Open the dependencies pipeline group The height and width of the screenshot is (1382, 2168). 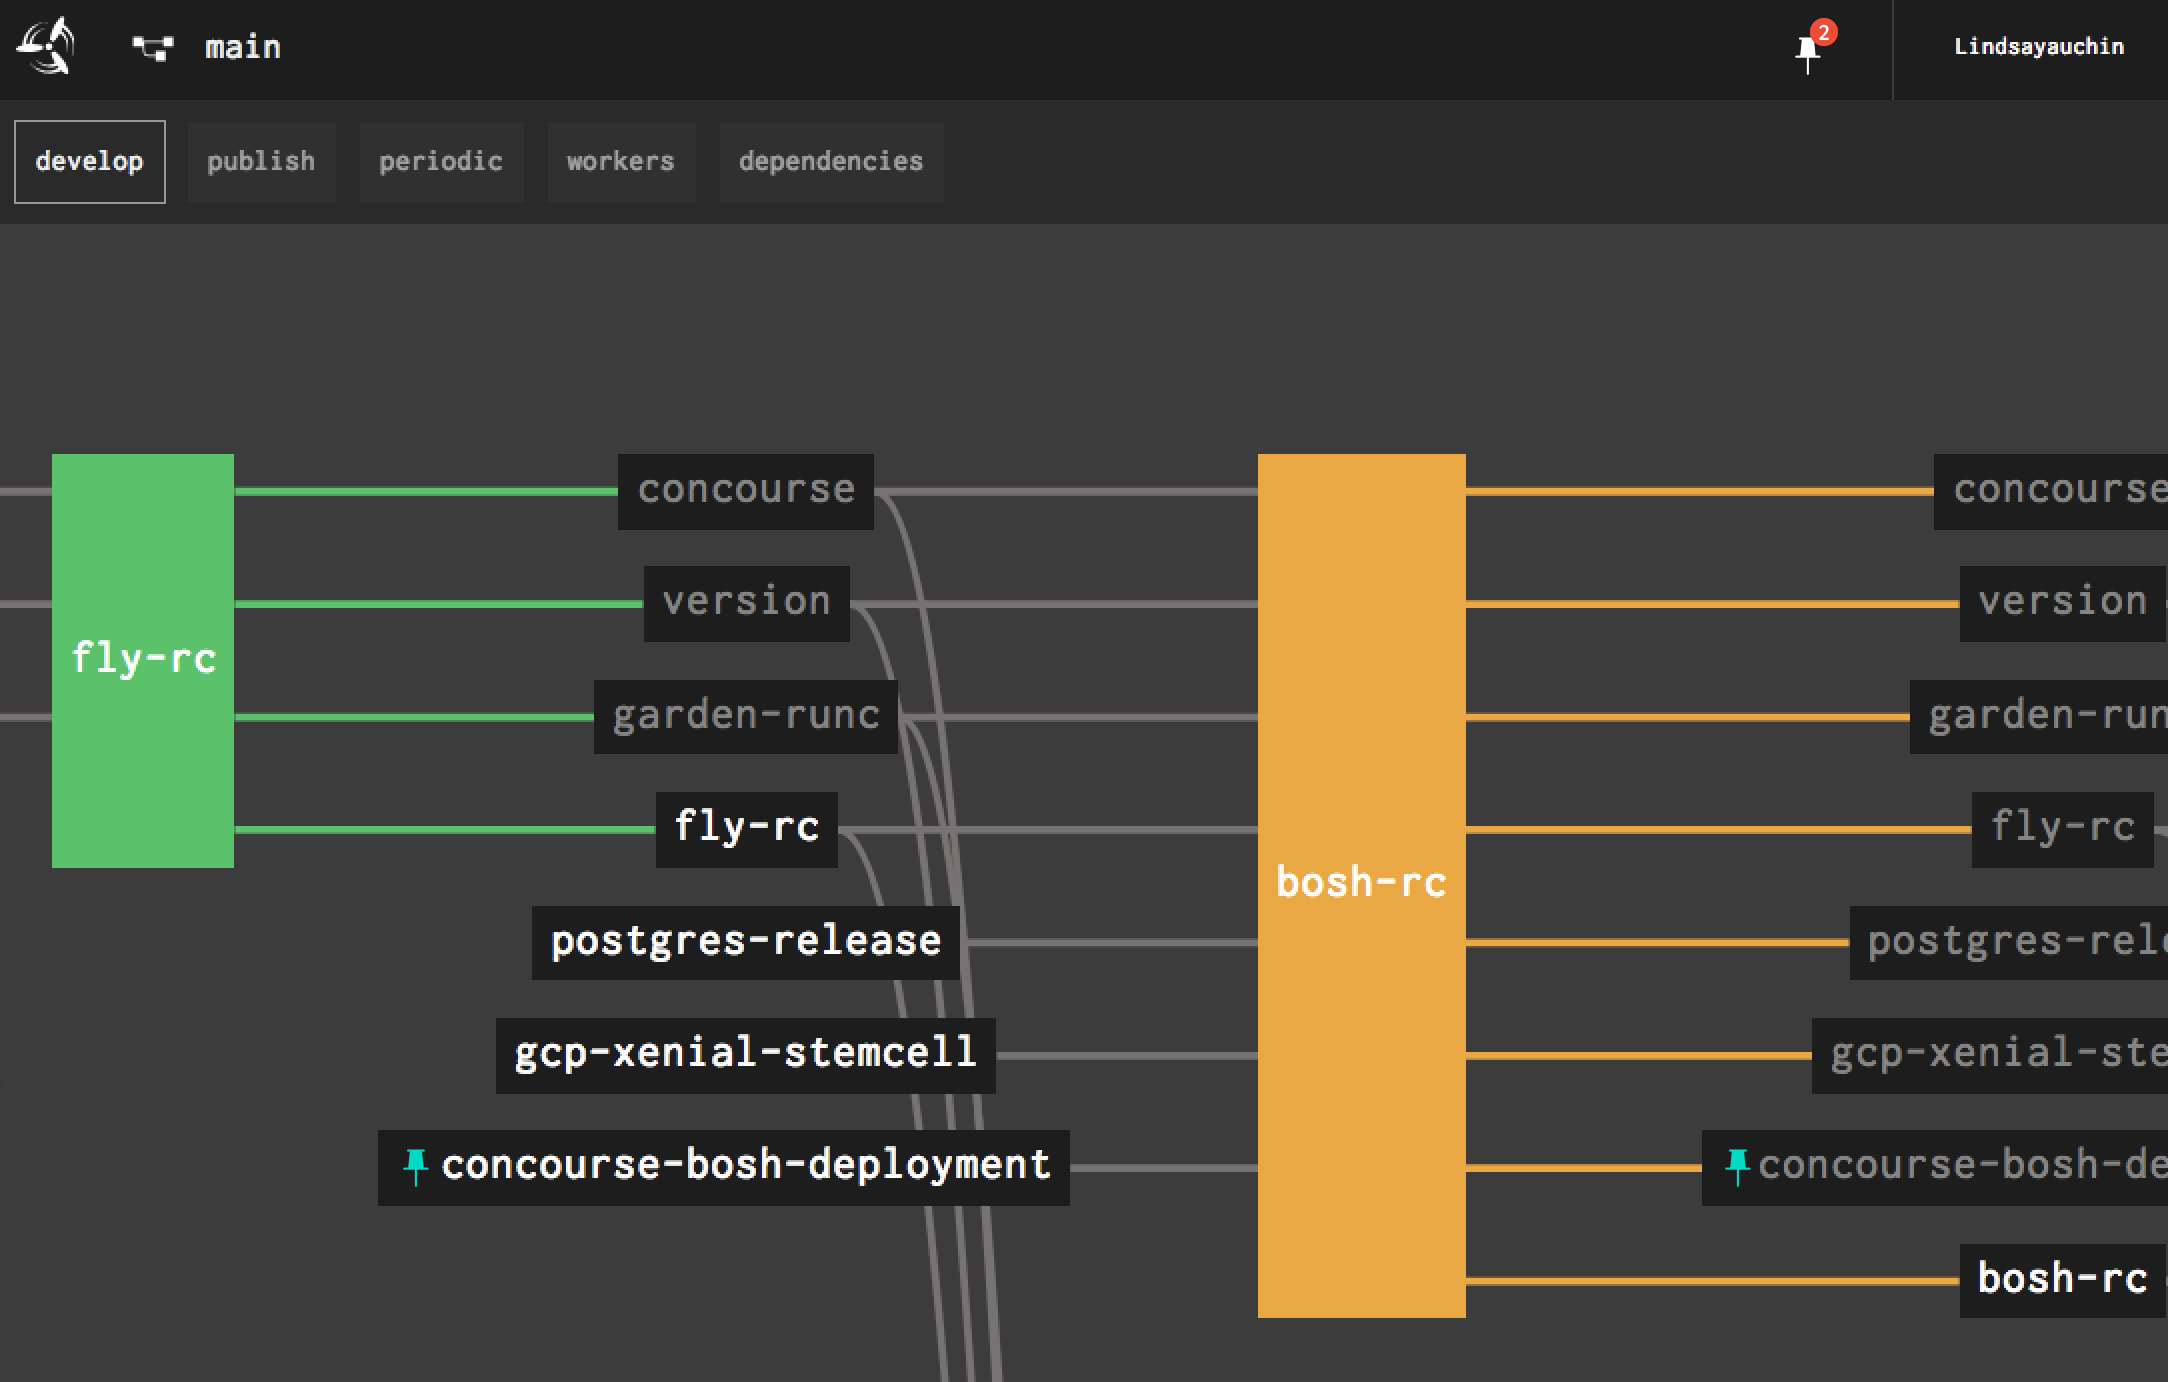831,161
